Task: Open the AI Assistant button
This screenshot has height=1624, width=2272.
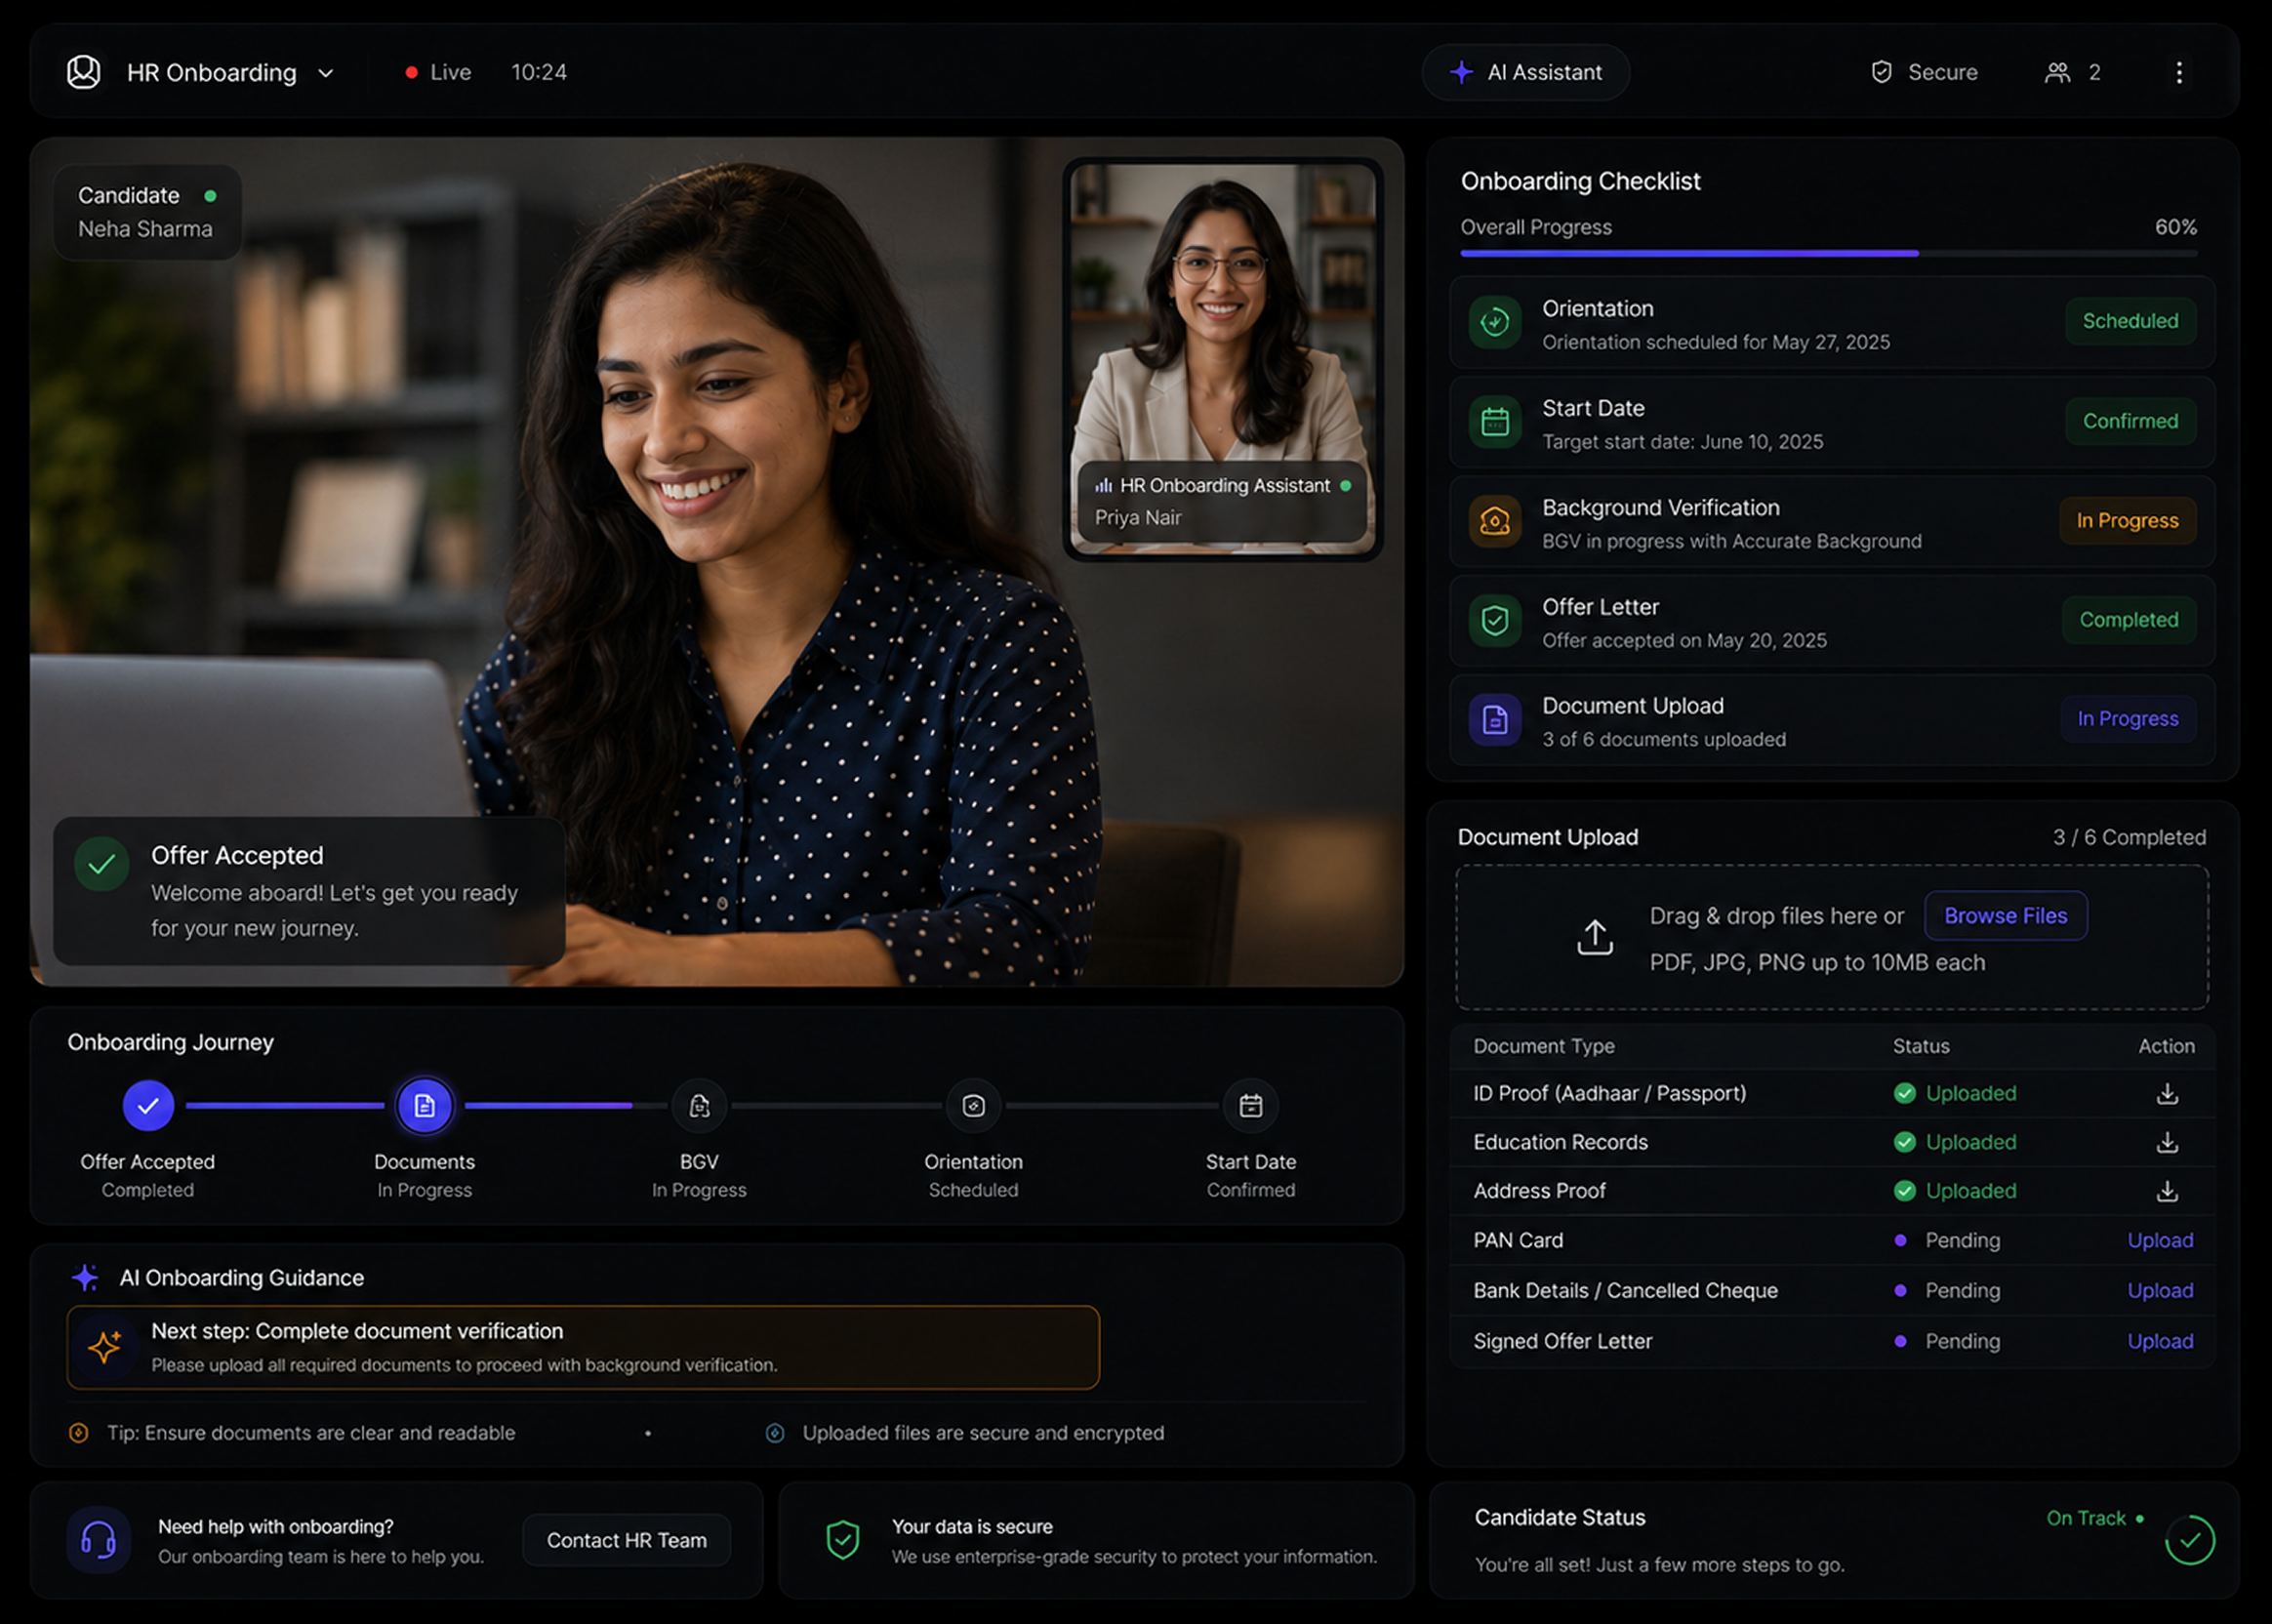Action: (x=1526, y=72)
